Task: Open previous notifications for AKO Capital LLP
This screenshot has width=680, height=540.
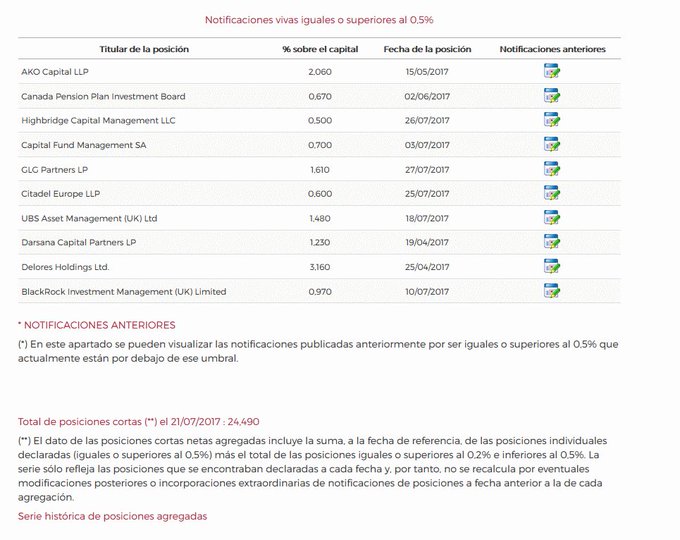Action: click(552, 71)
